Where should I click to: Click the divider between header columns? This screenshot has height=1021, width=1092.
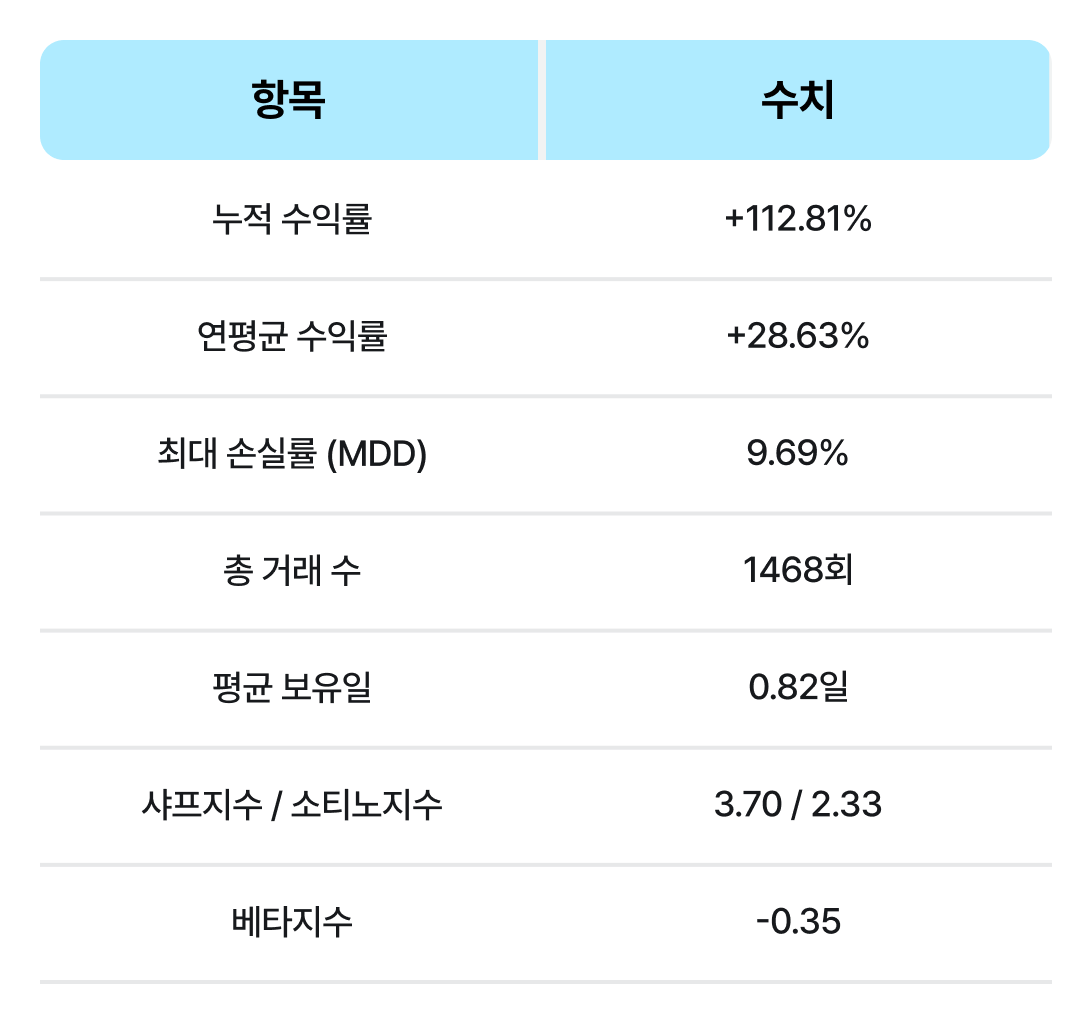pos(542,100)
